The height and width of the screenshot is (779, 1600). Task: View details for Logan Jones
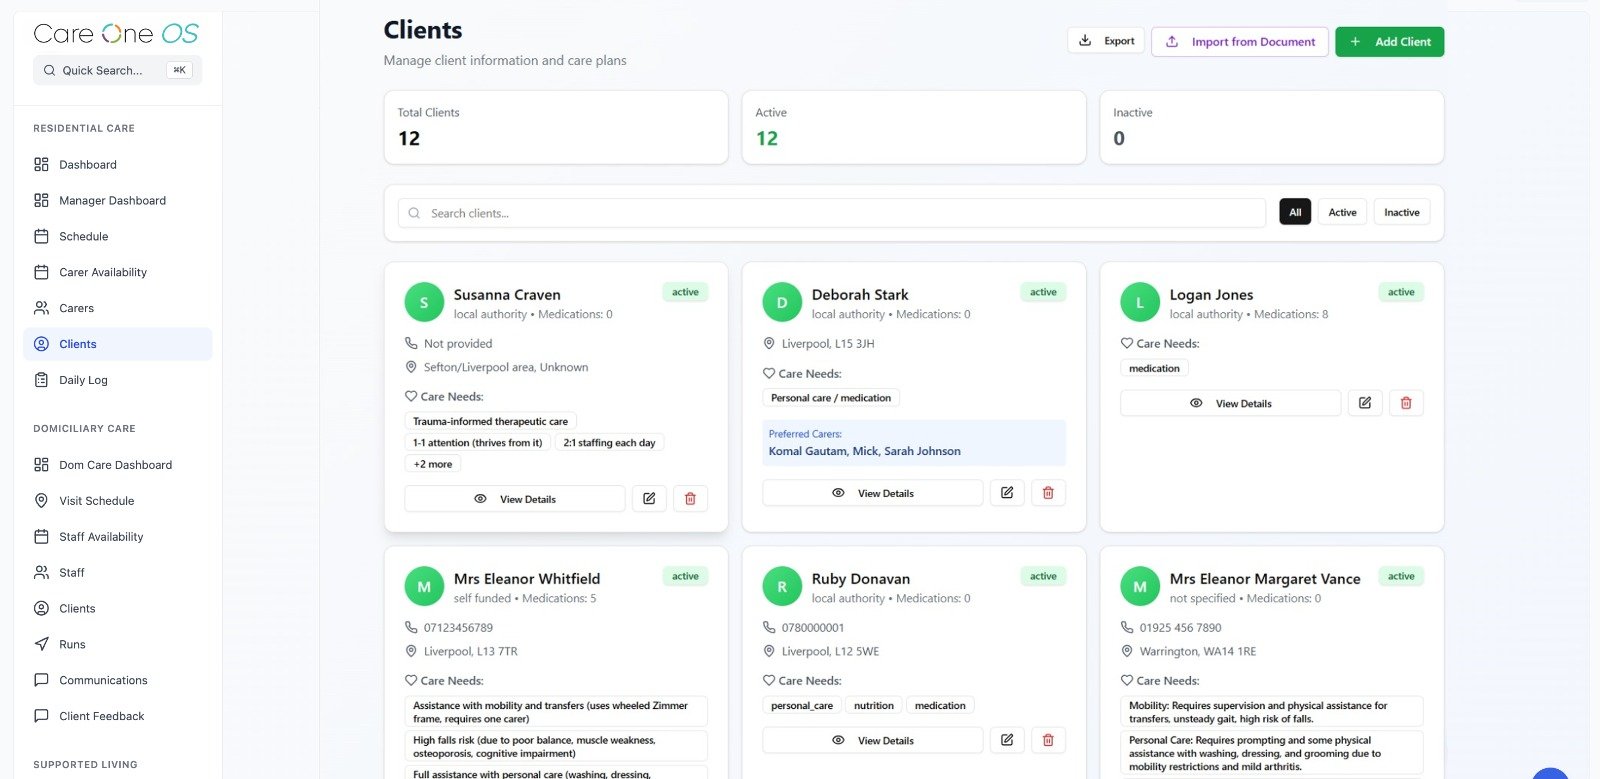tap(1231, 403)
